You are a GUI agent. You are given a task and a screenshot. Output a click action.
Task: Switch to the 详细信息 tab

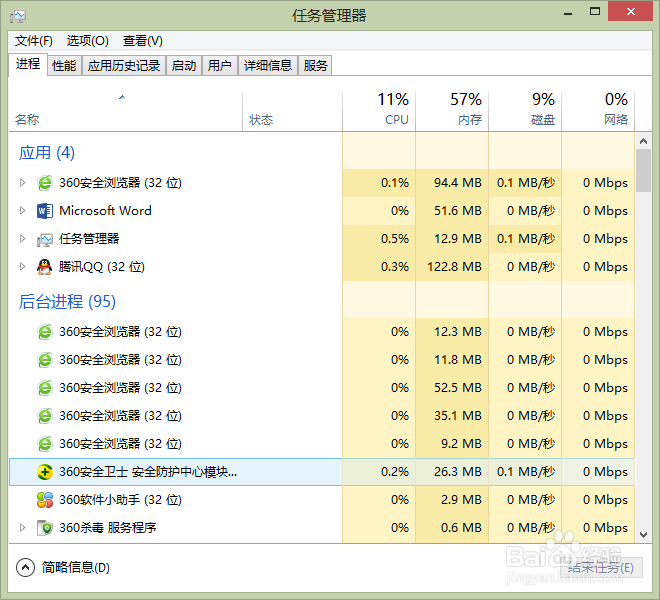point(268,66)
